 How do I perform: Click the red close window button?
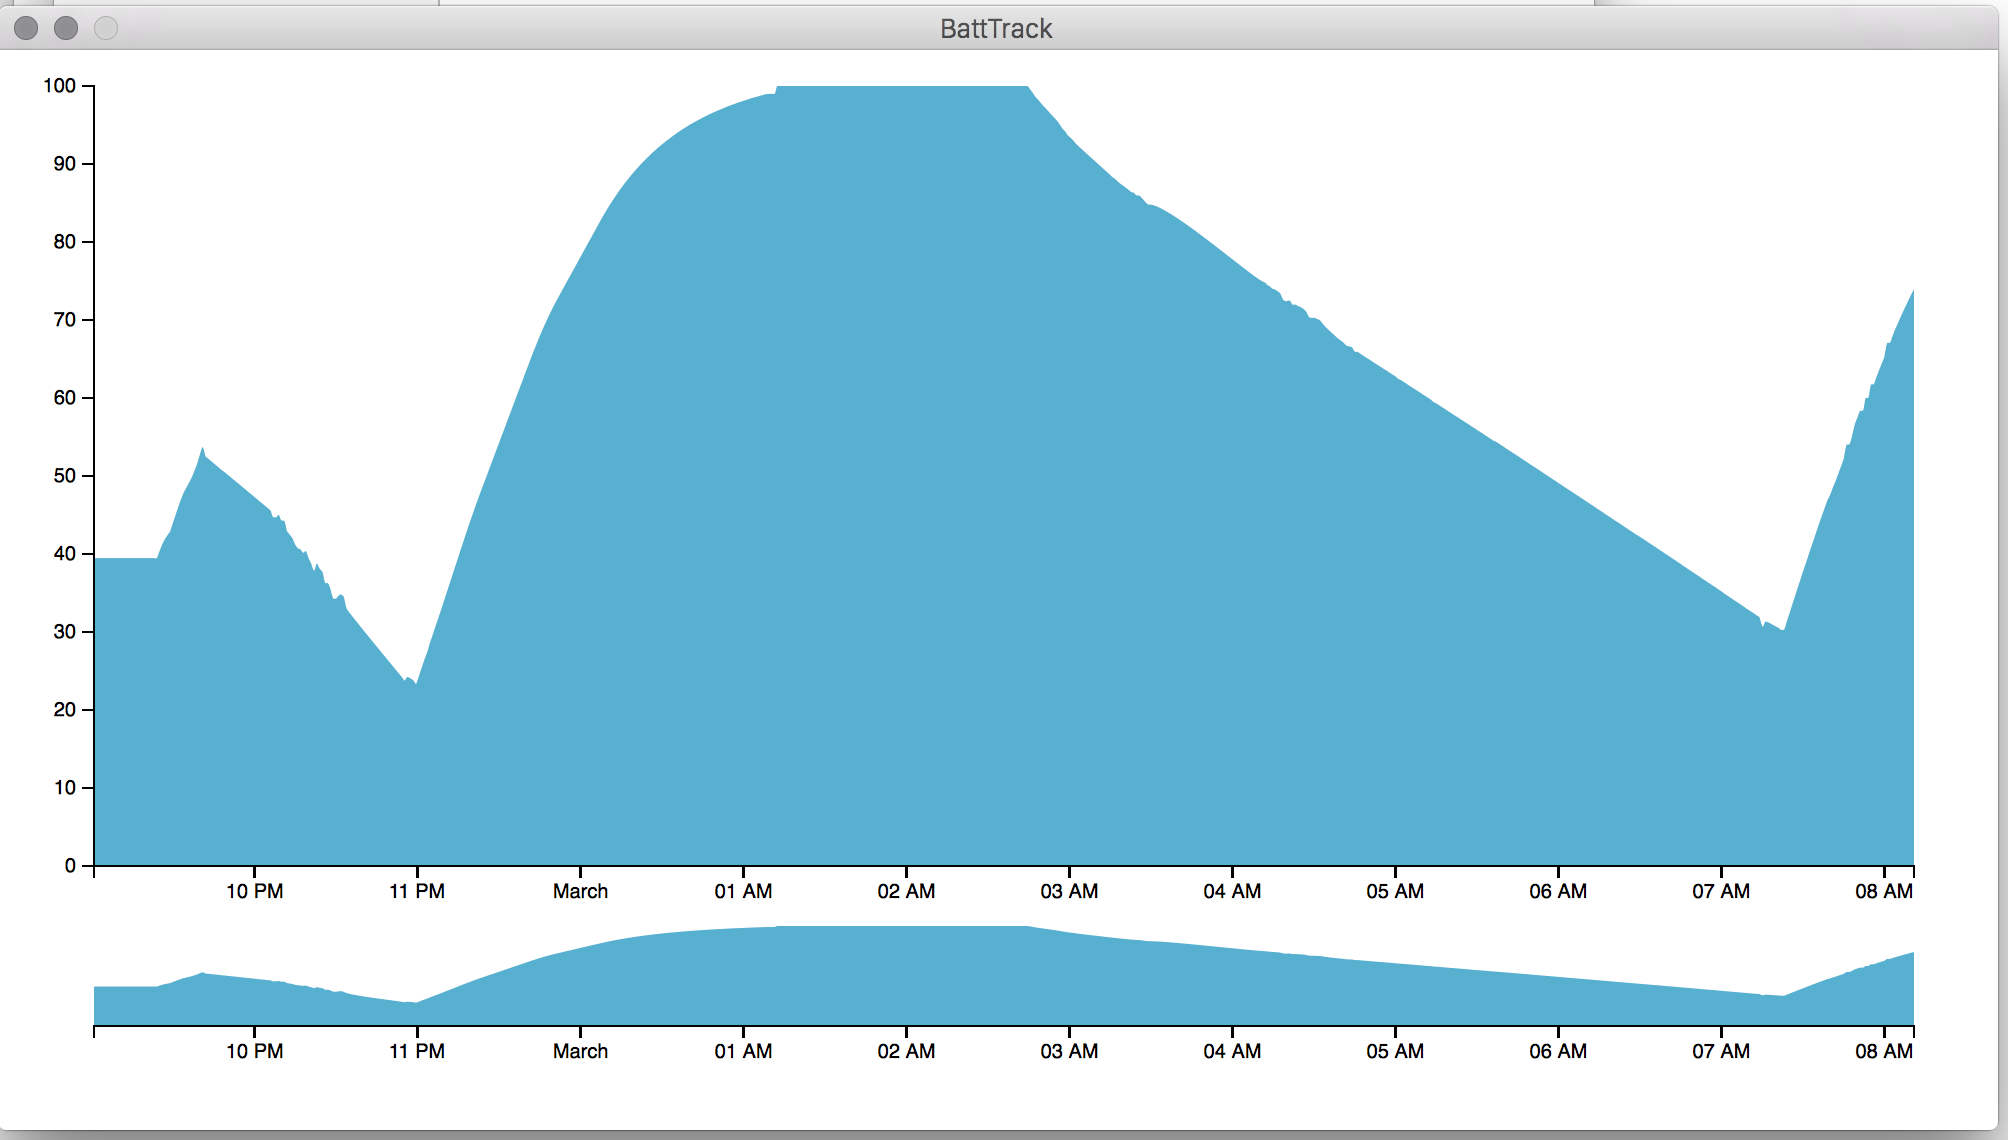pyautogui.click(x=26, y=28)
